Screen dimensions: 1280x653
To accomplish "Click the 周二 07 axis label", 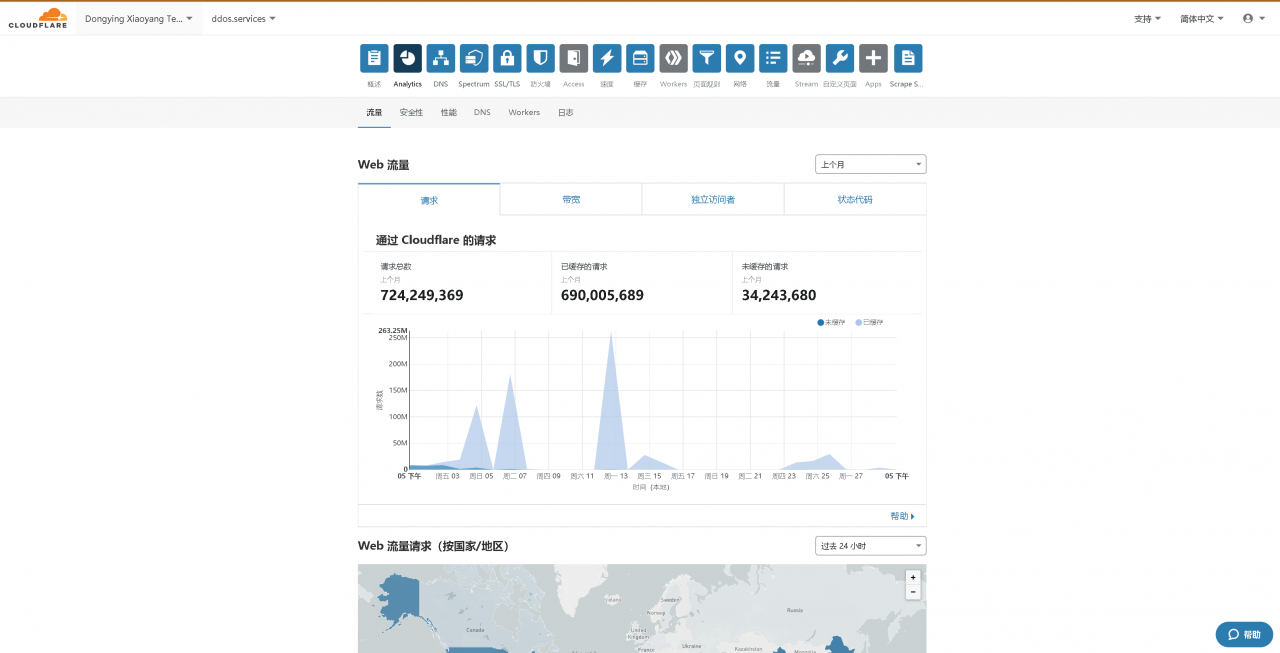I will pos(515,476).
